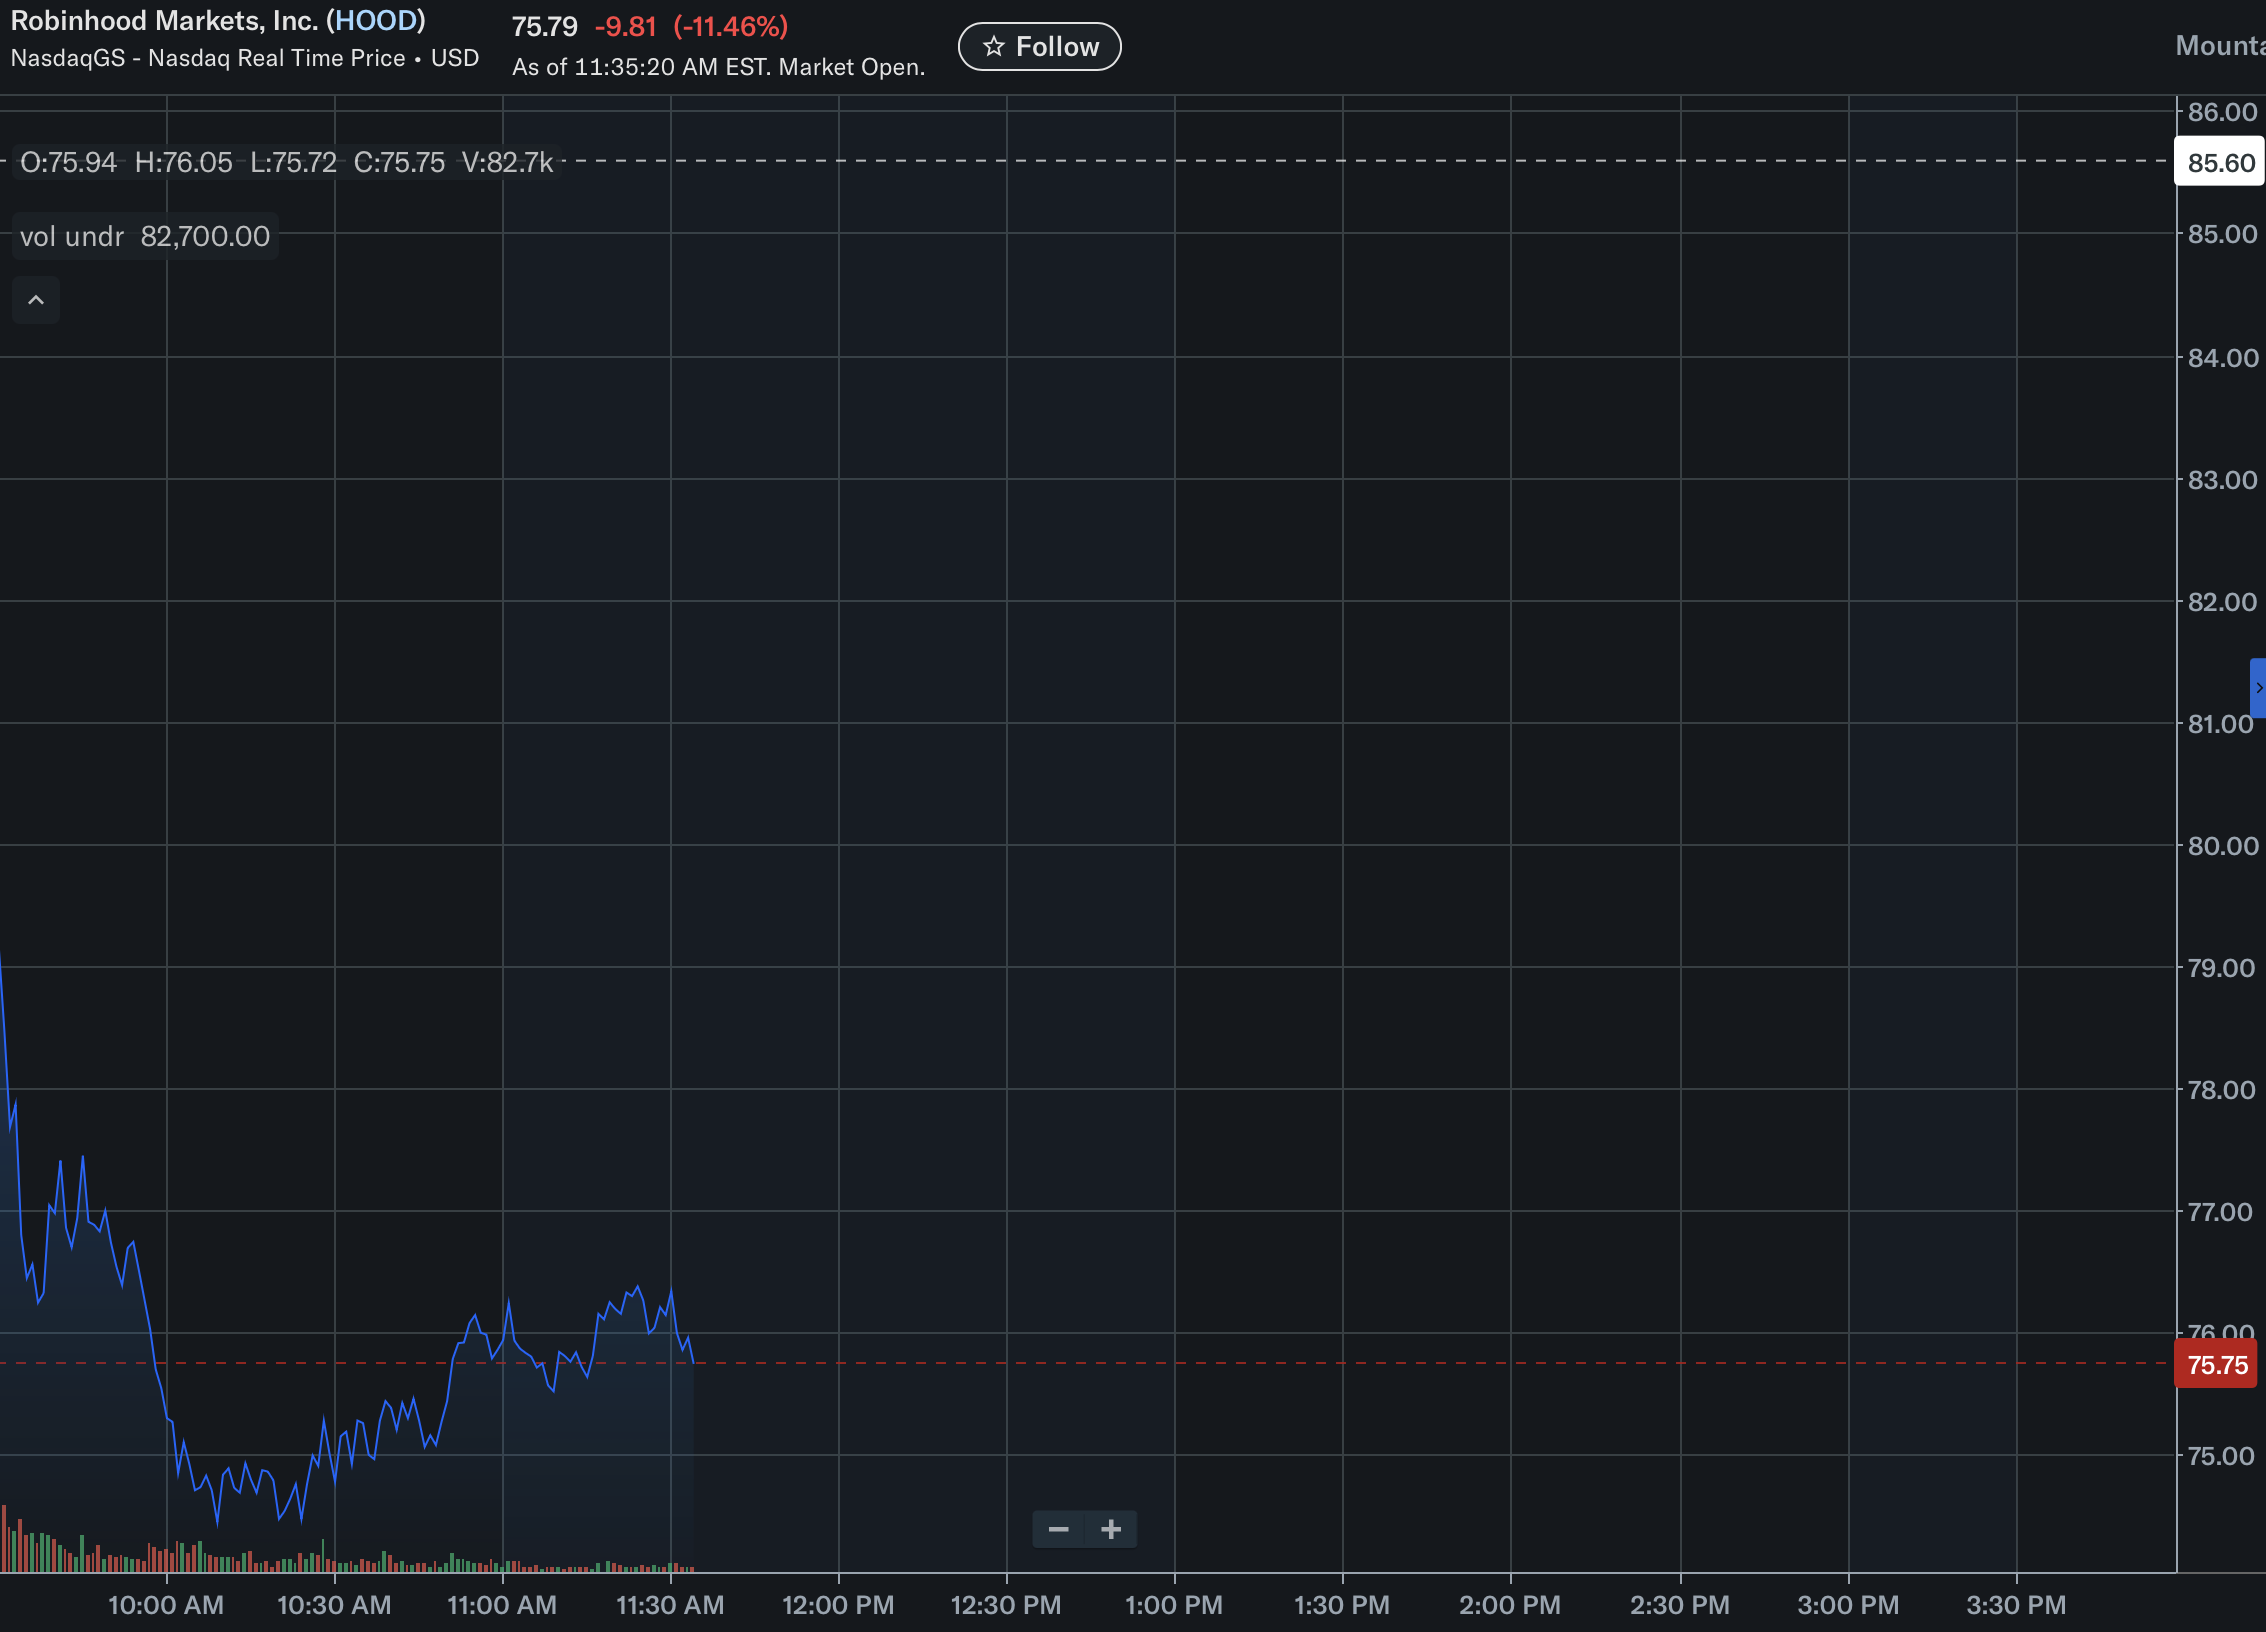The width and height of the screenshot is (2266, 1632).
Task: Click the 80.00 price axis label
Action: pyautogui.click(x=2222, y=846)
